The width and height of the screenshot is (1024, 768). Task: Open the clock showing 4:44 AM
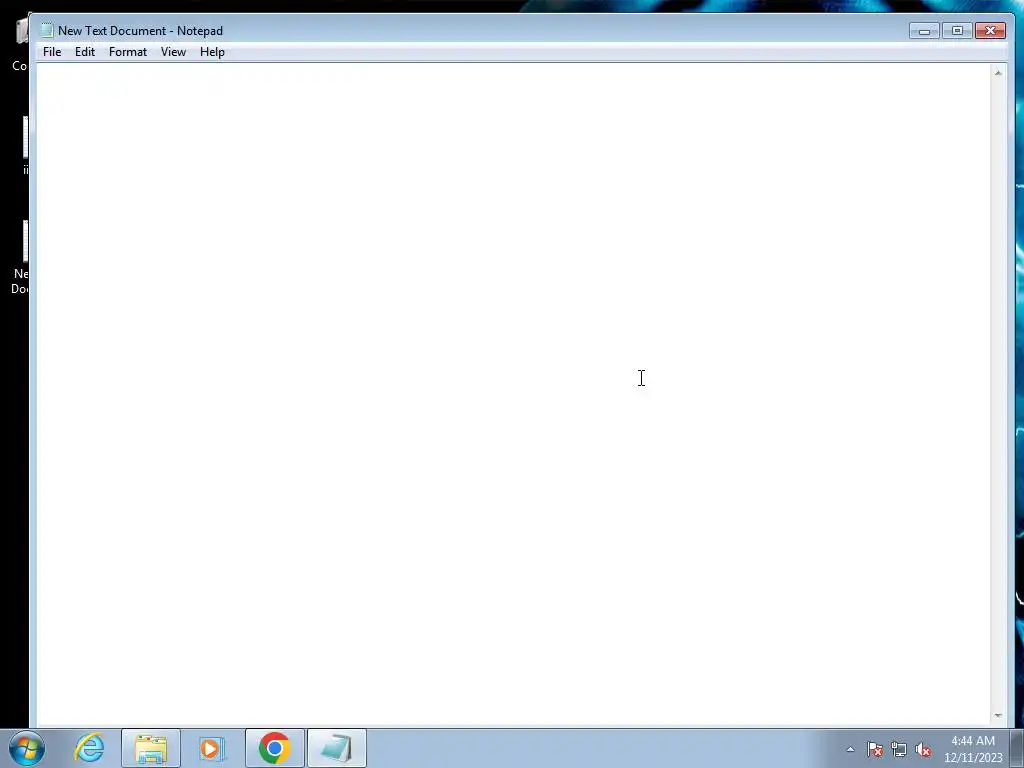[x=973, y=749]
